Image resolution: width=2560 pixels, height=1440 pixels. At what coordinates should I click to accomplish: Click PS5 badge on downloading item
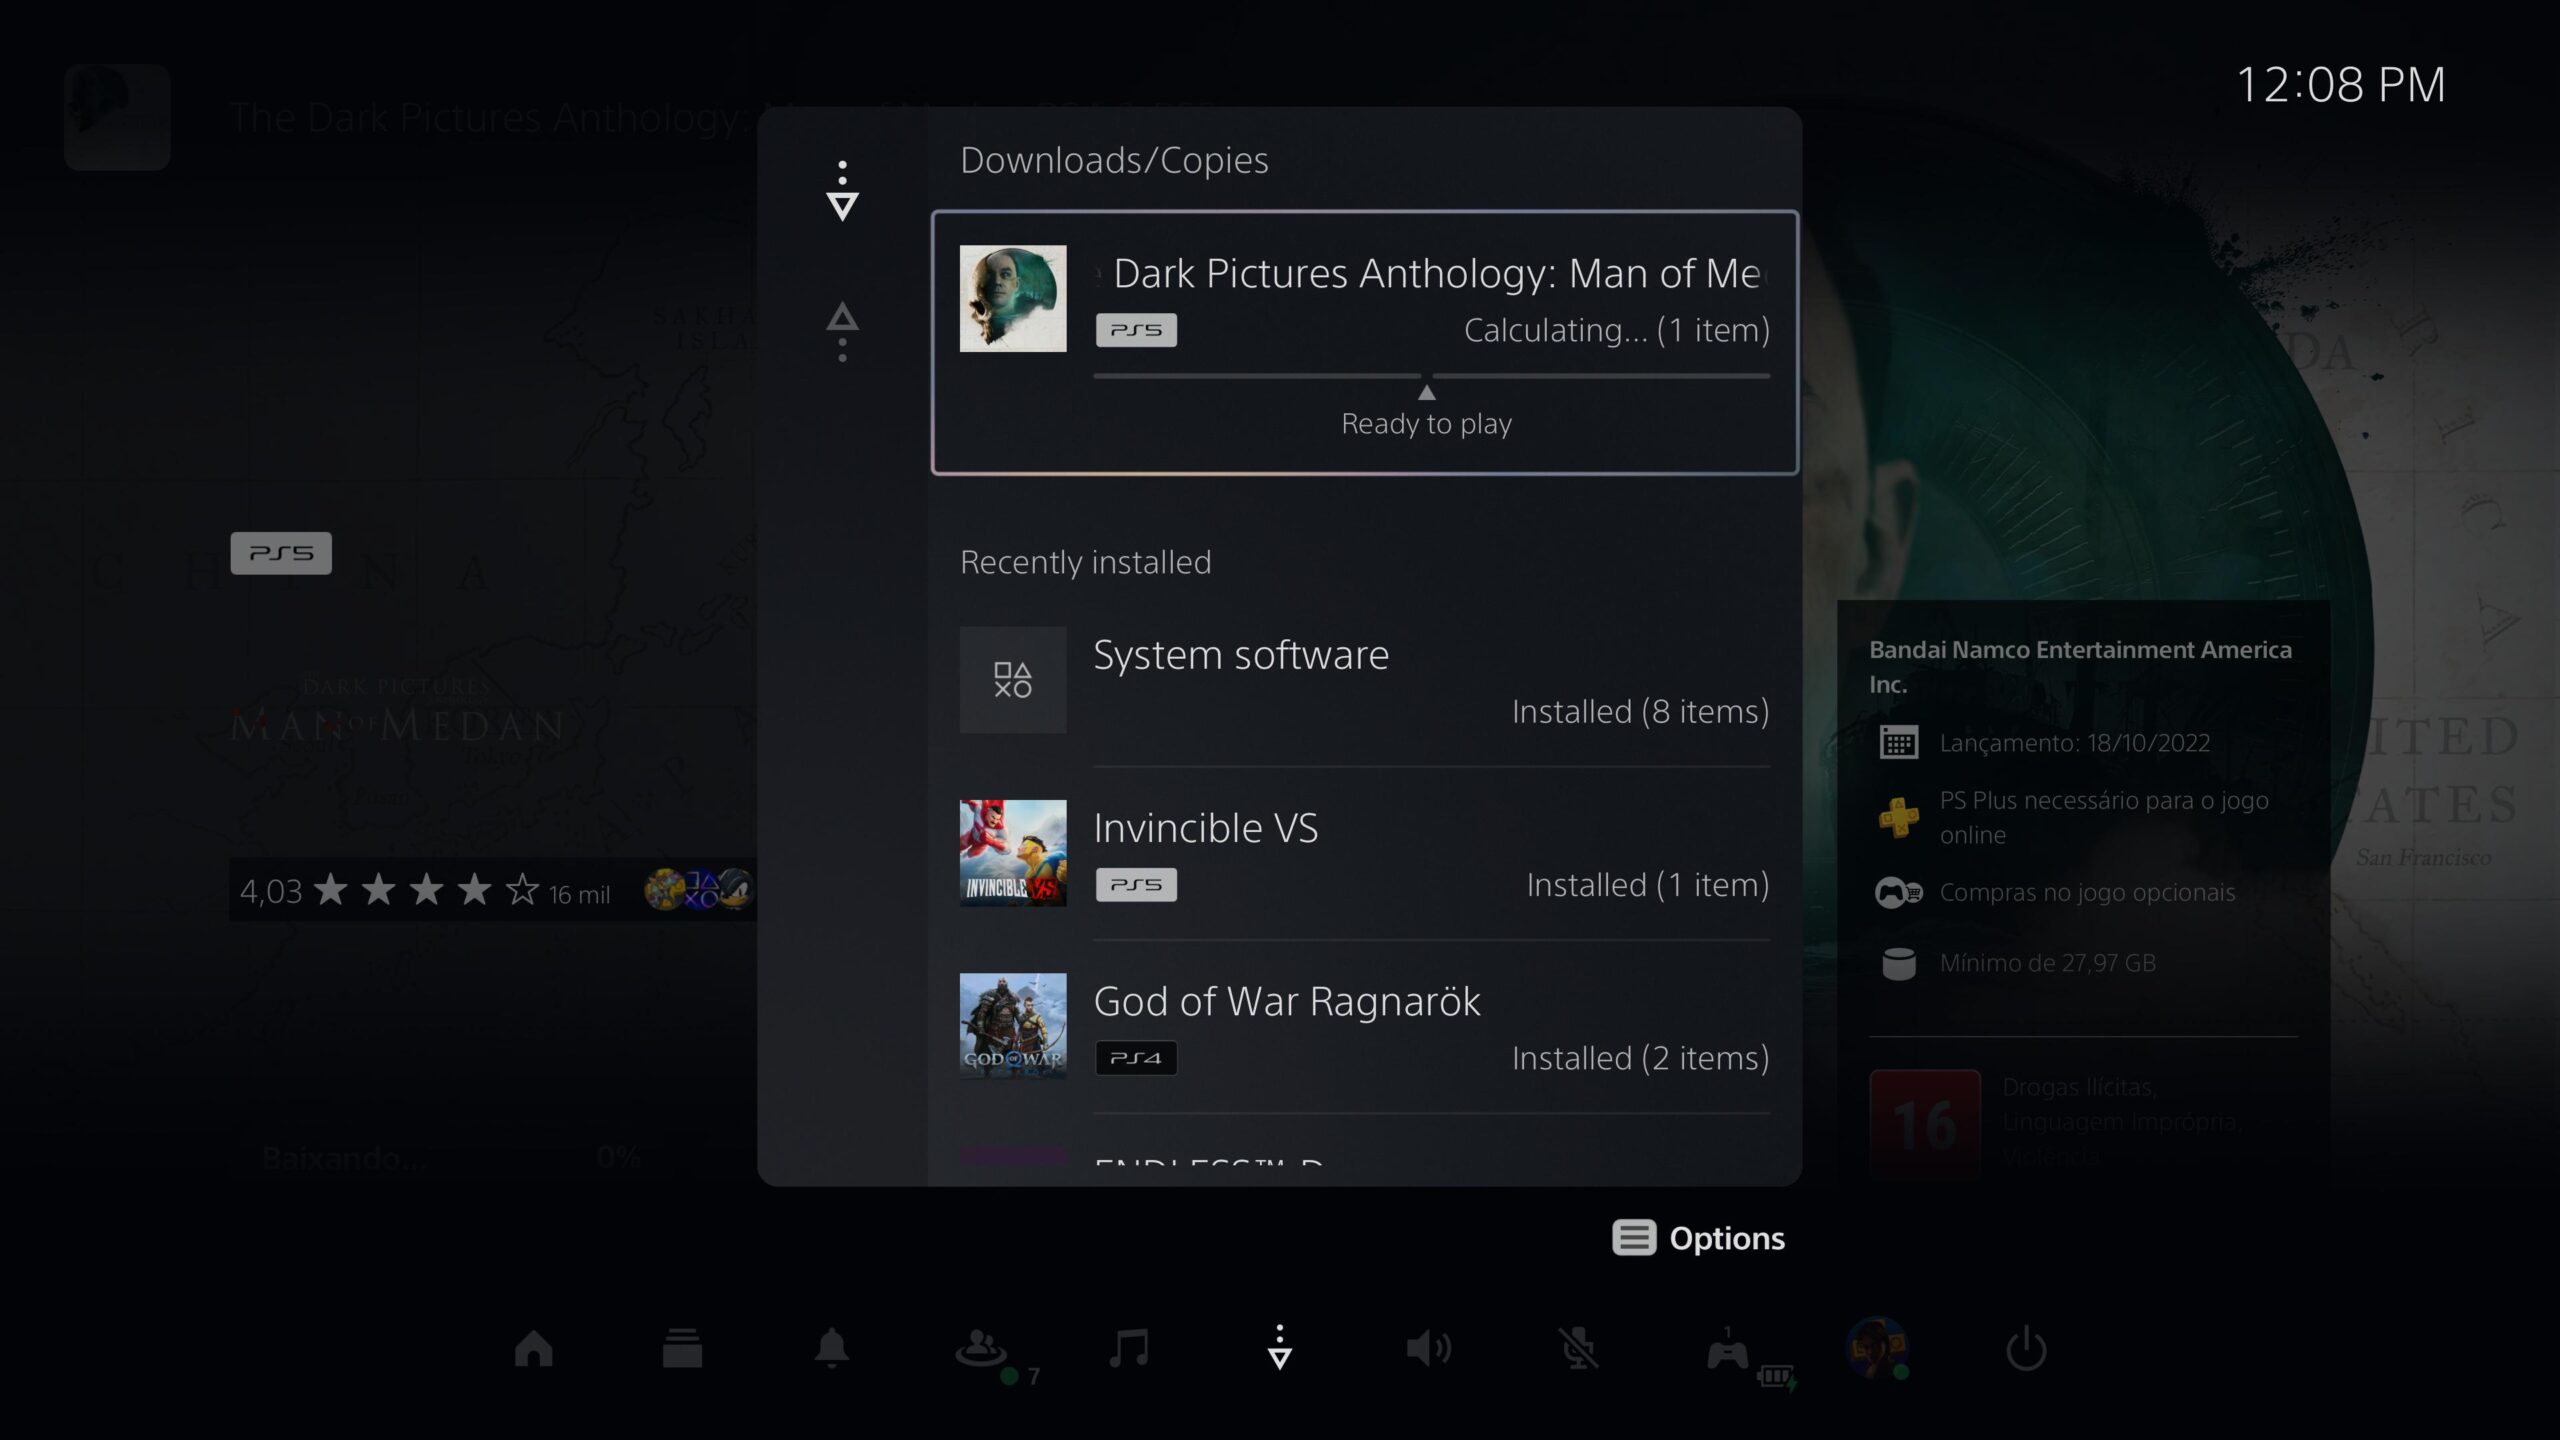[1136, 330]
